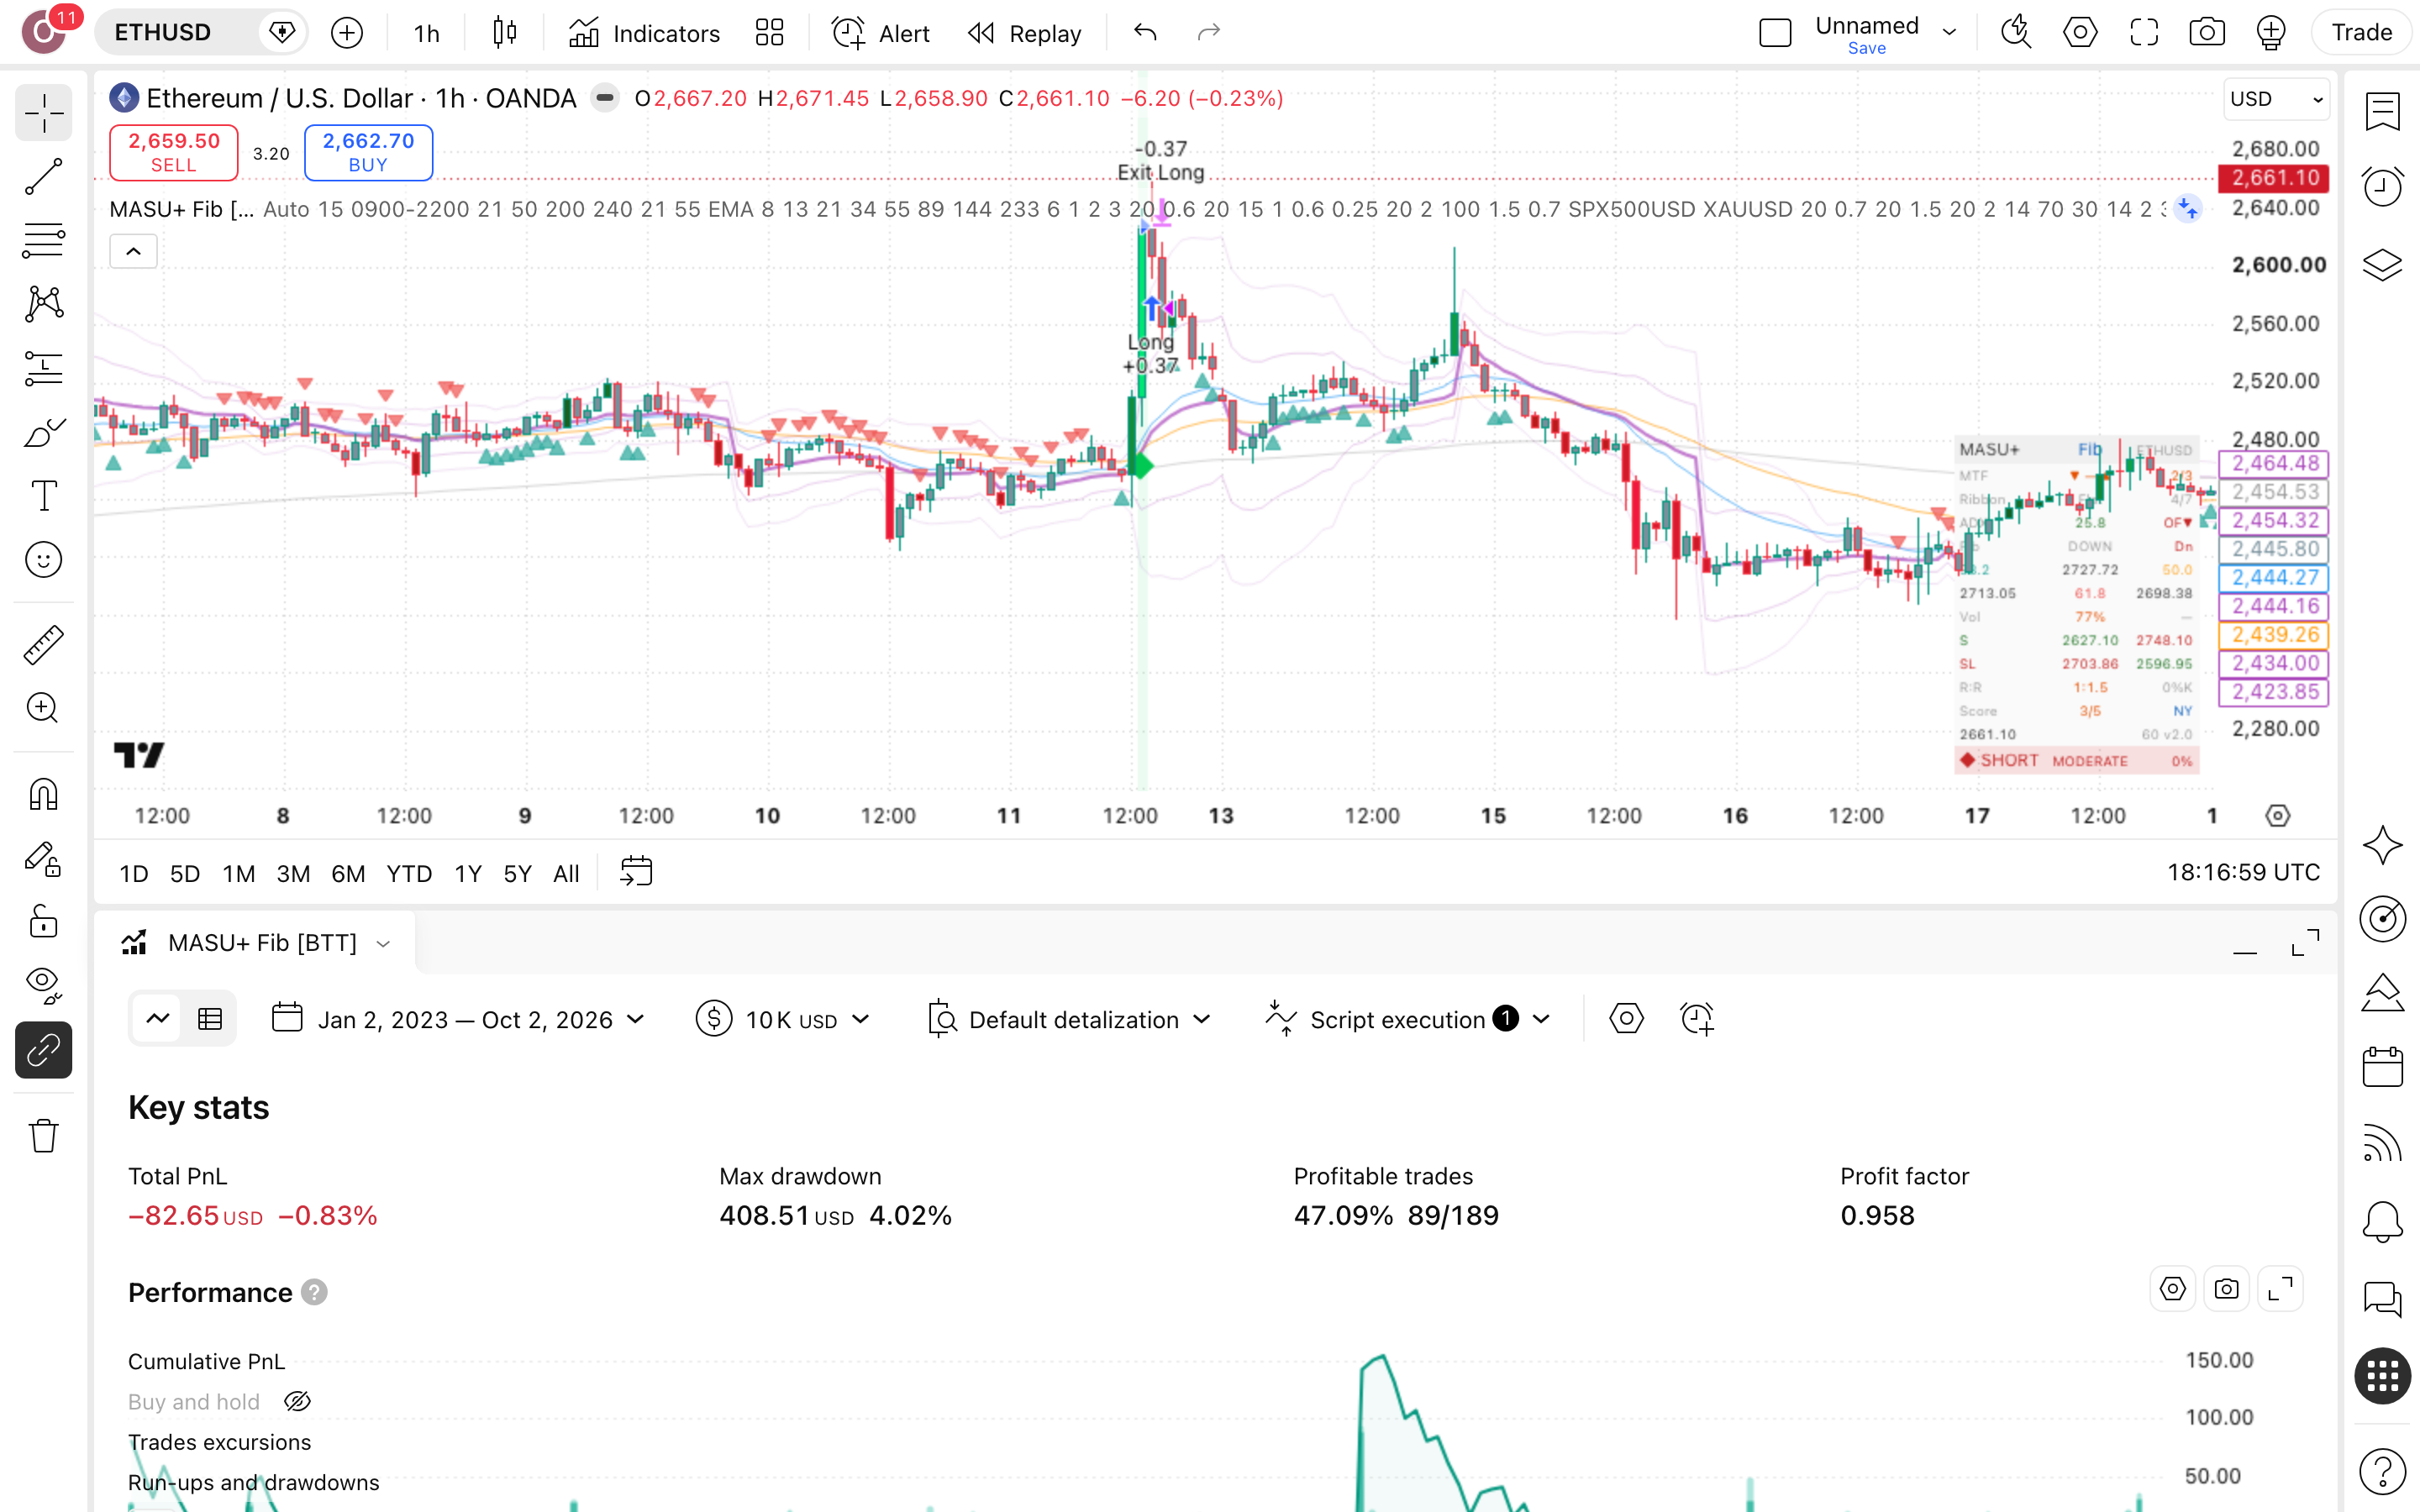Activate the zoom in tool
This screenshot has height=1512, width=2420.
(44, 708)
